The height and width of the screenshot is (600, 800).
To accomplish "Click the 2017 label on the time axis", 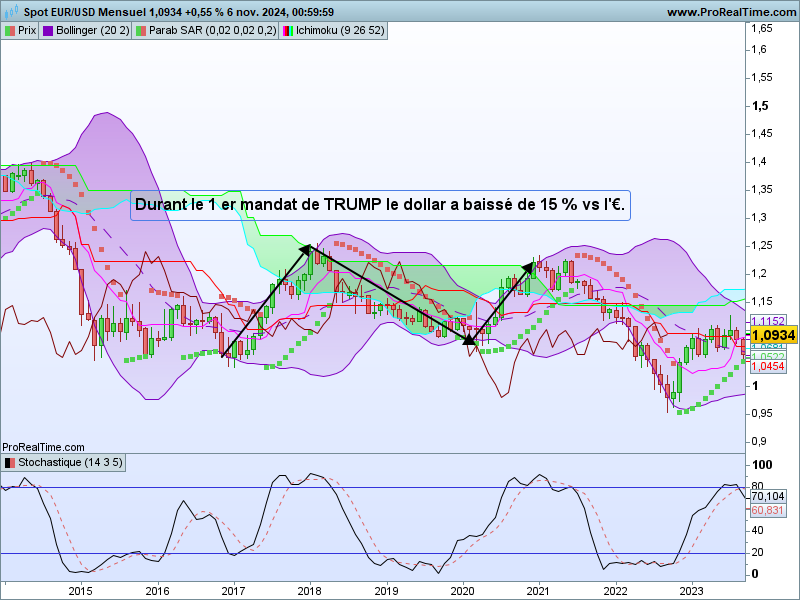I will [x=233, y=592].
